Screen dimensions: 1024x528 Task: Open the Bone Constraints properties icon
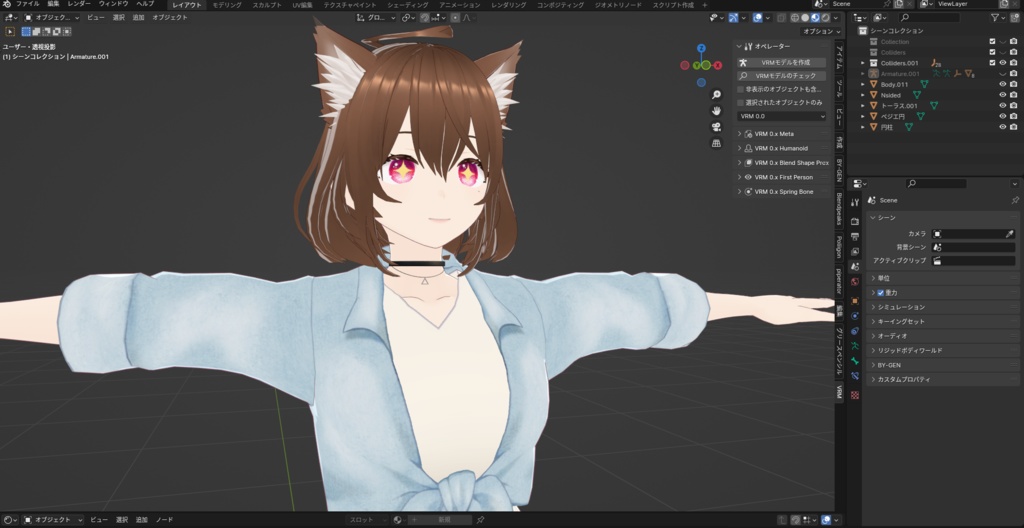pyautogui.click(x=855, y=376)
